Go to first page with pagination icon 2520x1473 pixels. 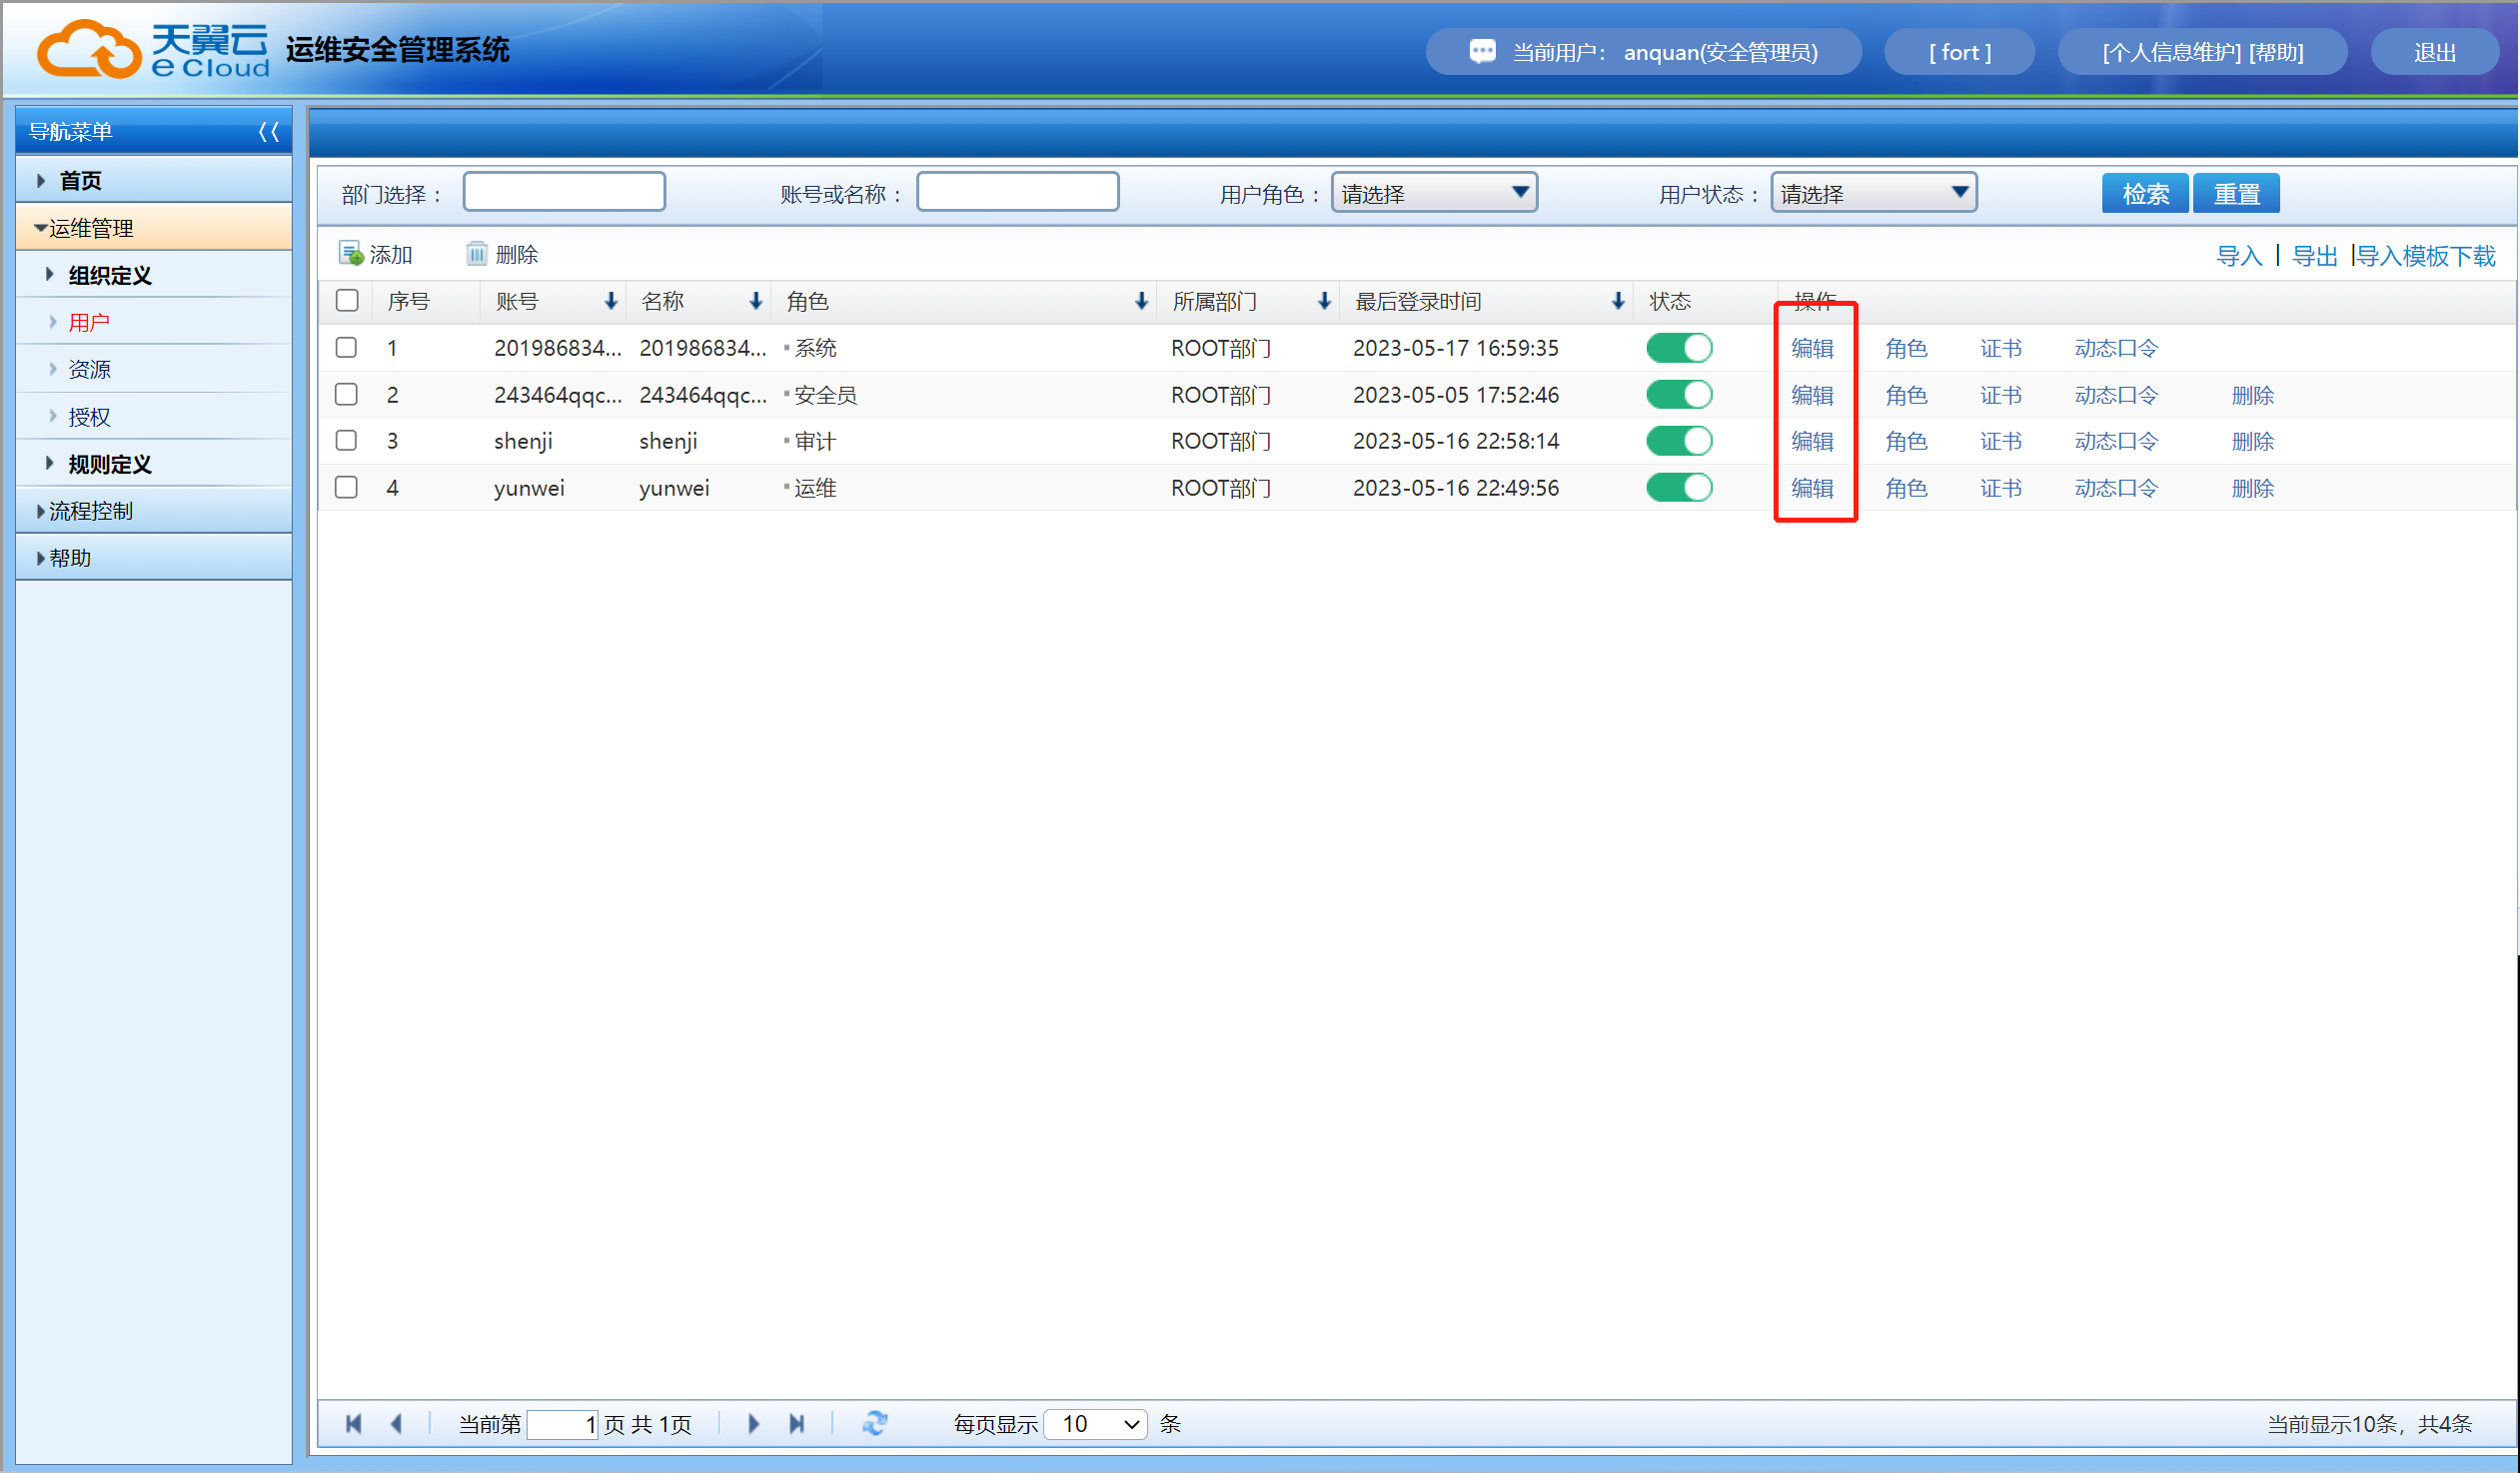coord(353,1423)
